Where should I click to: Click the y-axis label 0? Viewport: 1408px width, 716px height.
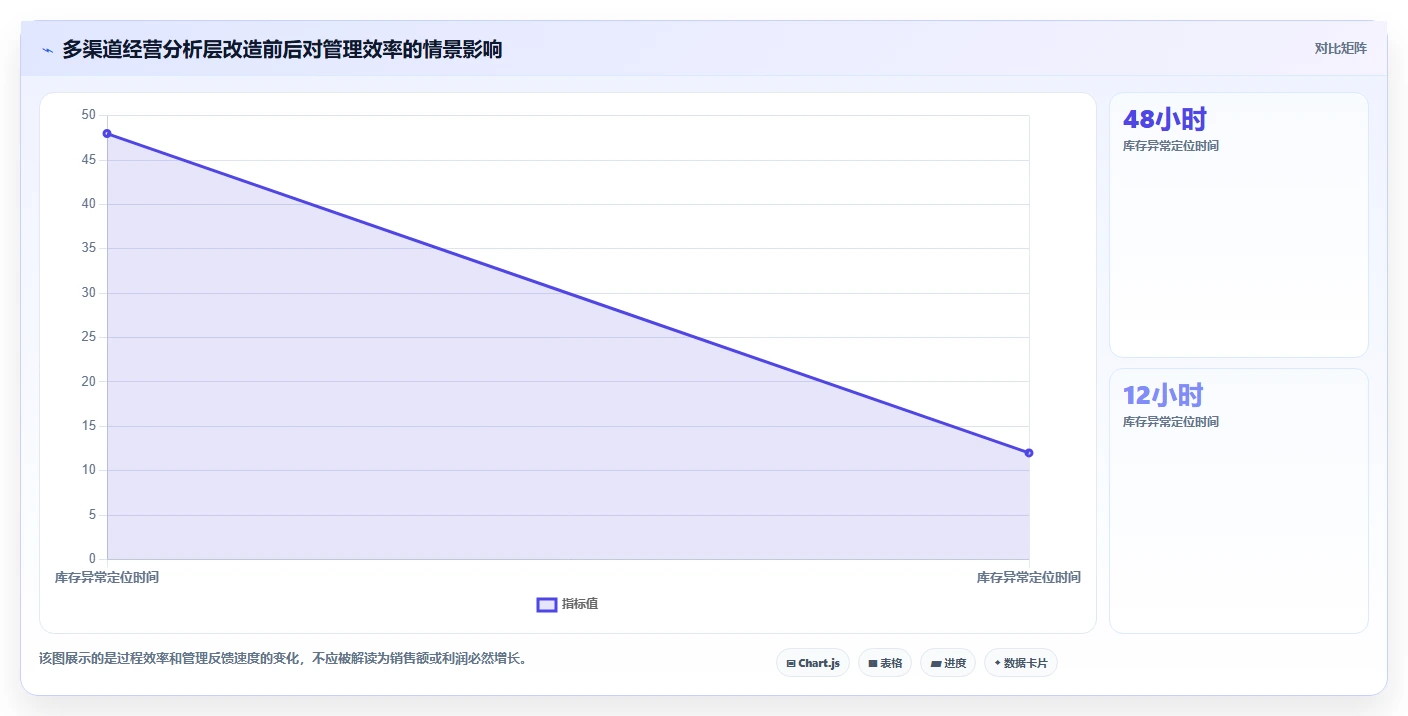pos(92,559)
